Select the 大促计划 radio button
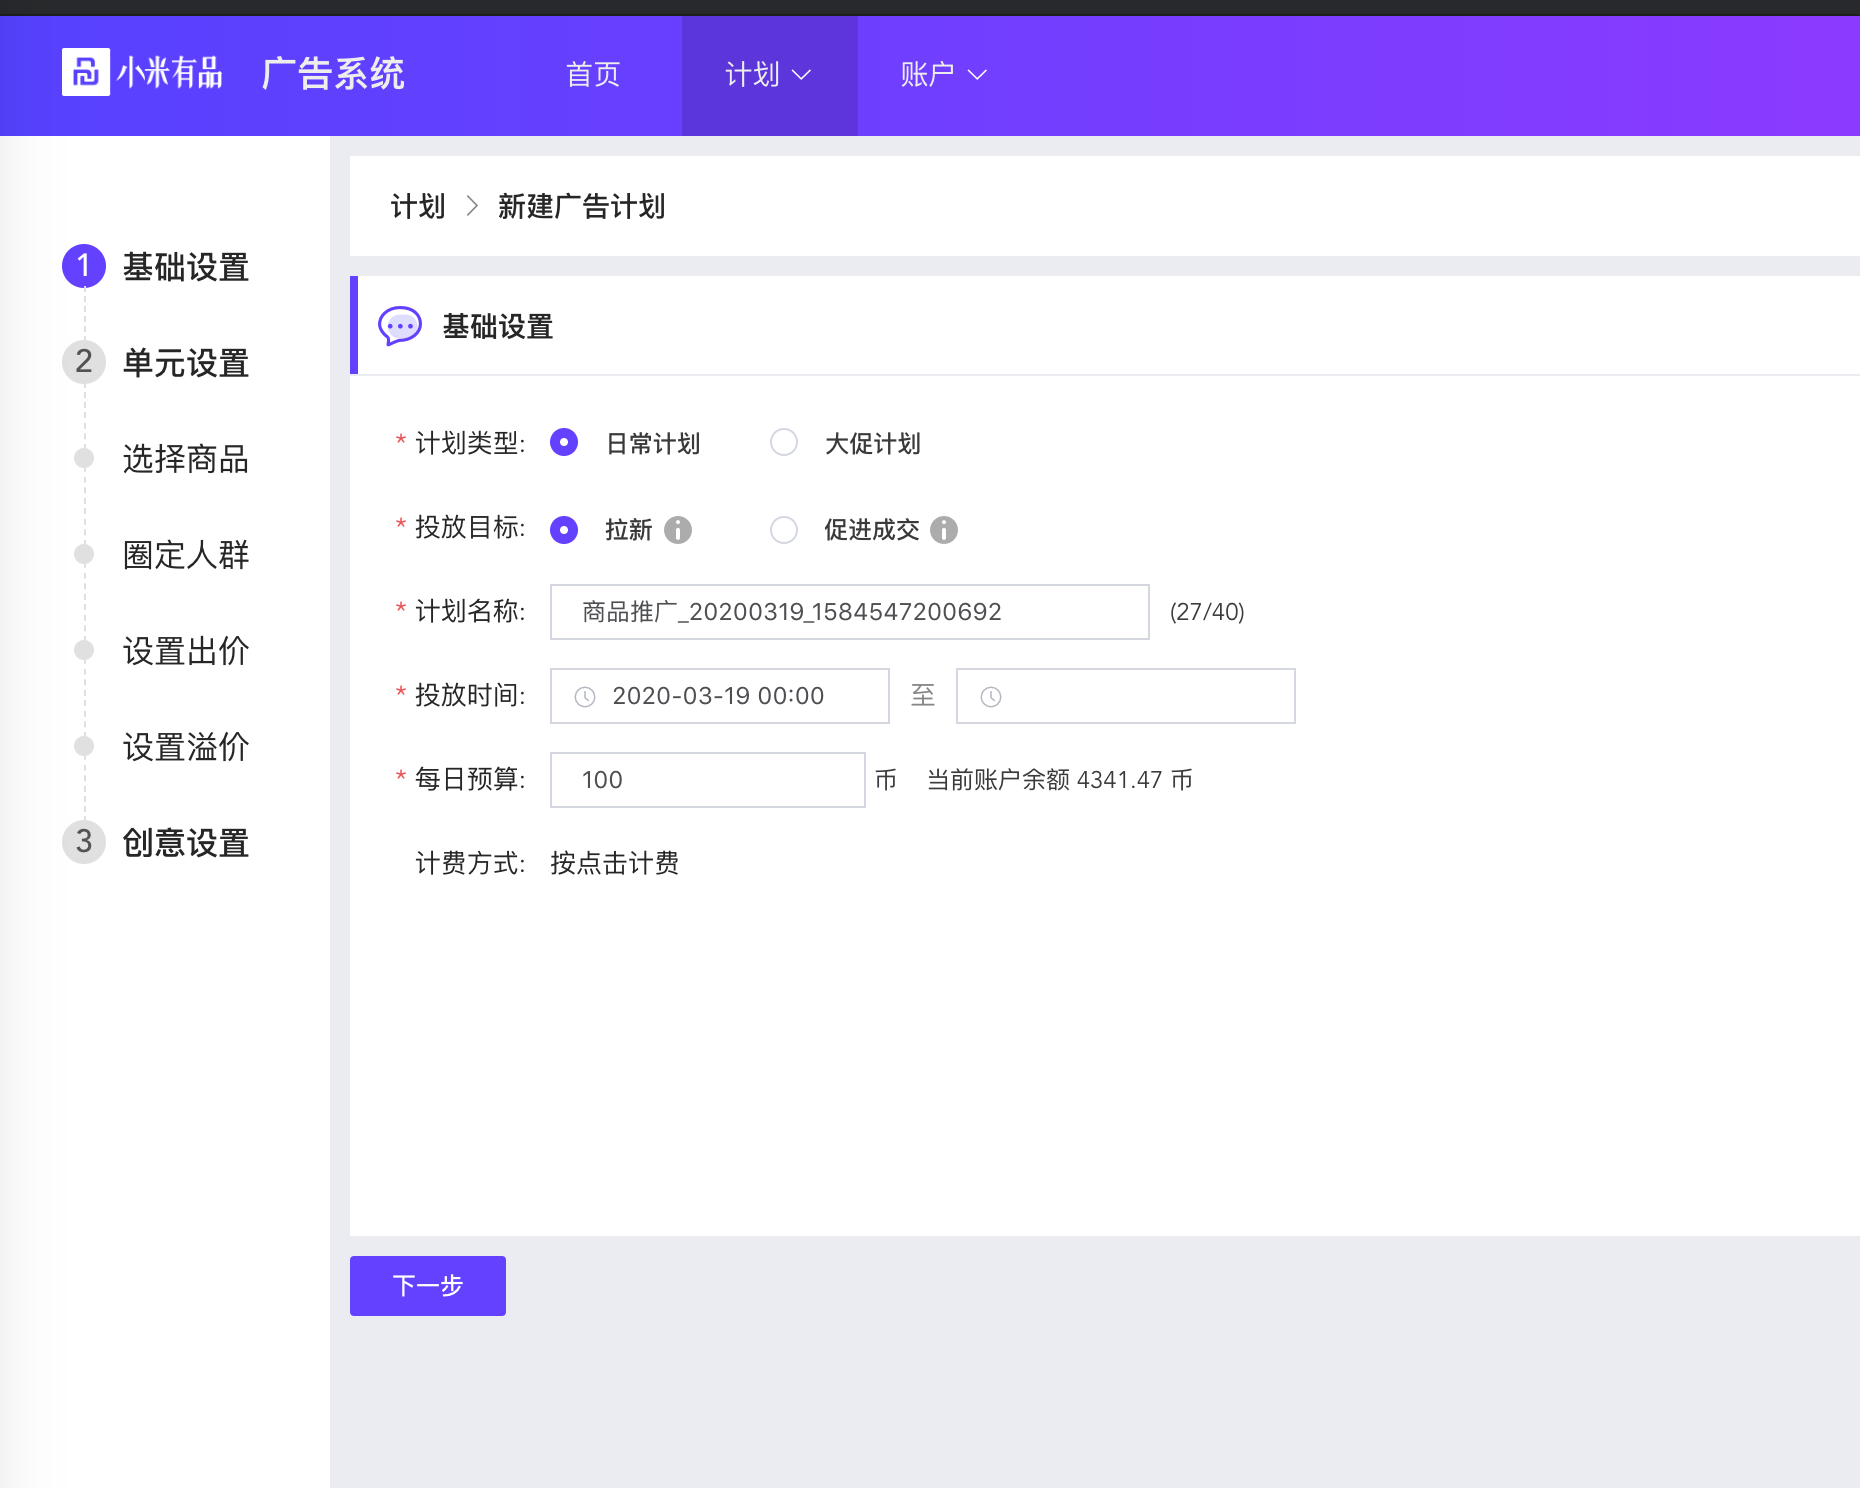Screen dimensions: 1860x1488 784,442
